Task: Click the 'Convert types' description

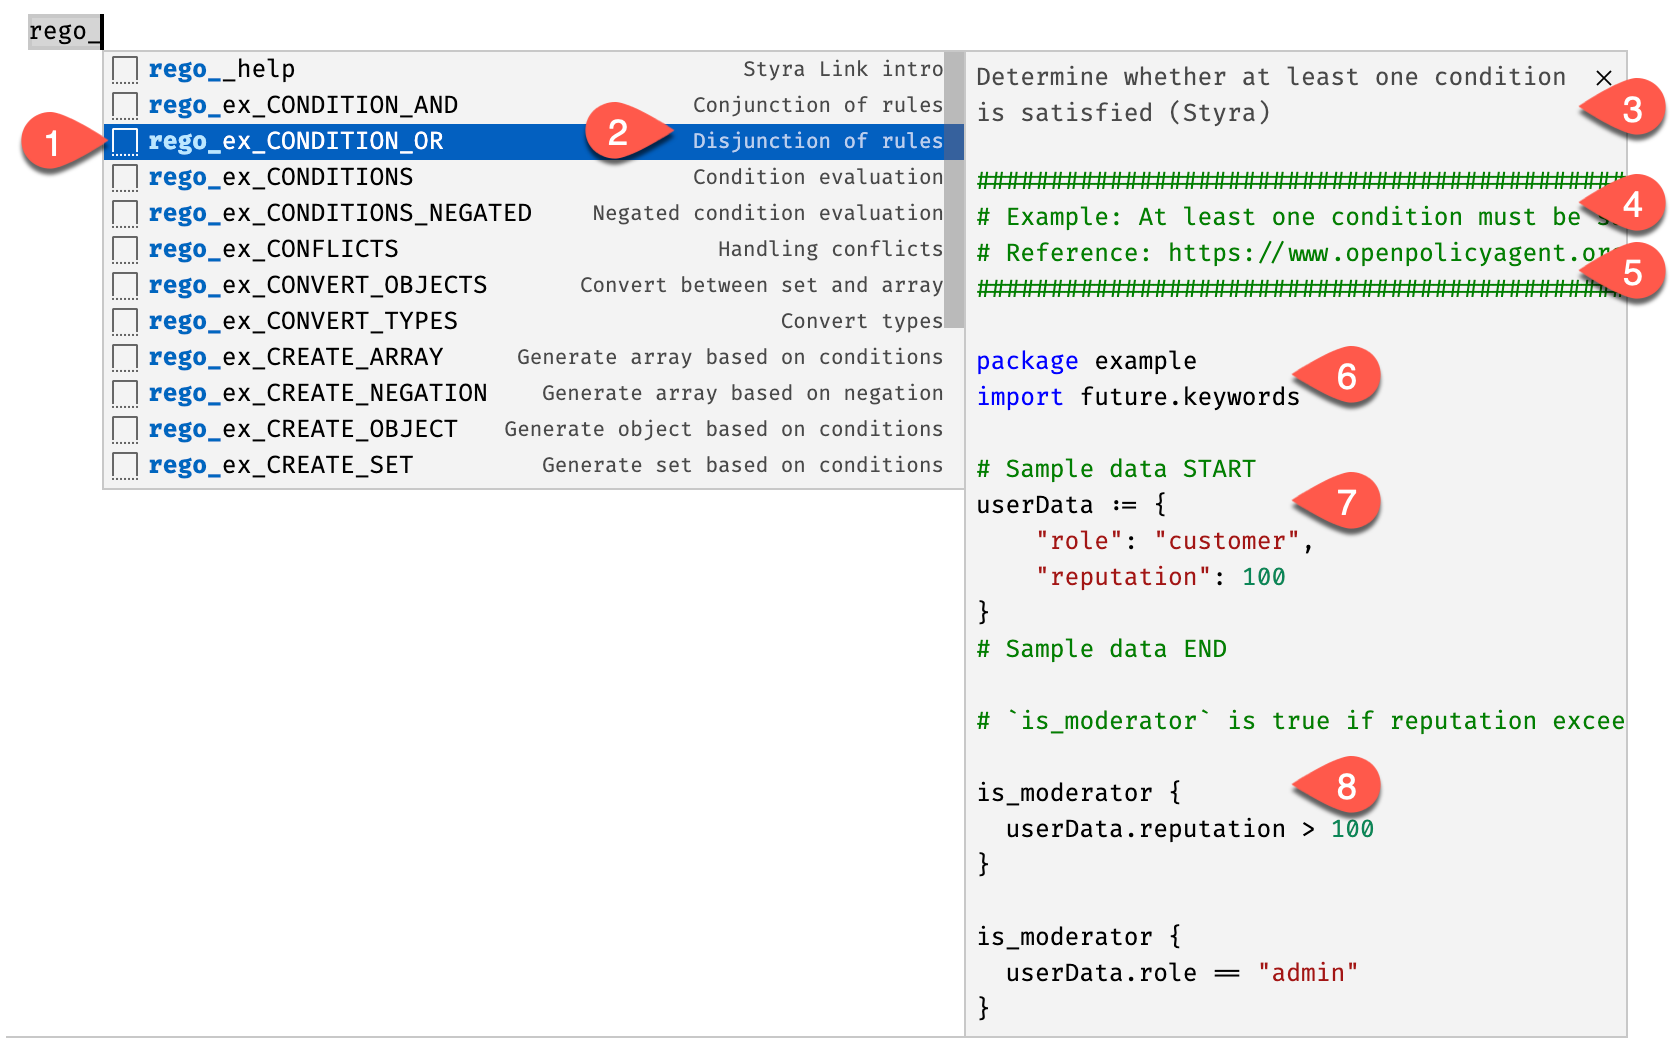Action: tap(862, 321)
